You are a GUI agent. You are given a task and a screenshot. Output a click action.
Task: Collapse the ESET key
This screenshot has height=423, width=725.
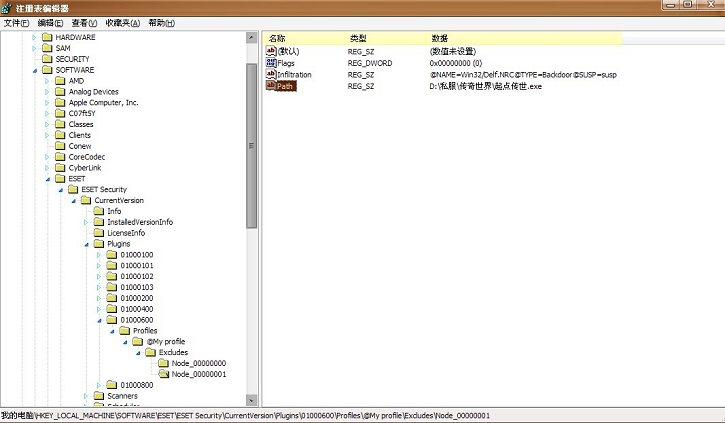point(48,179)
